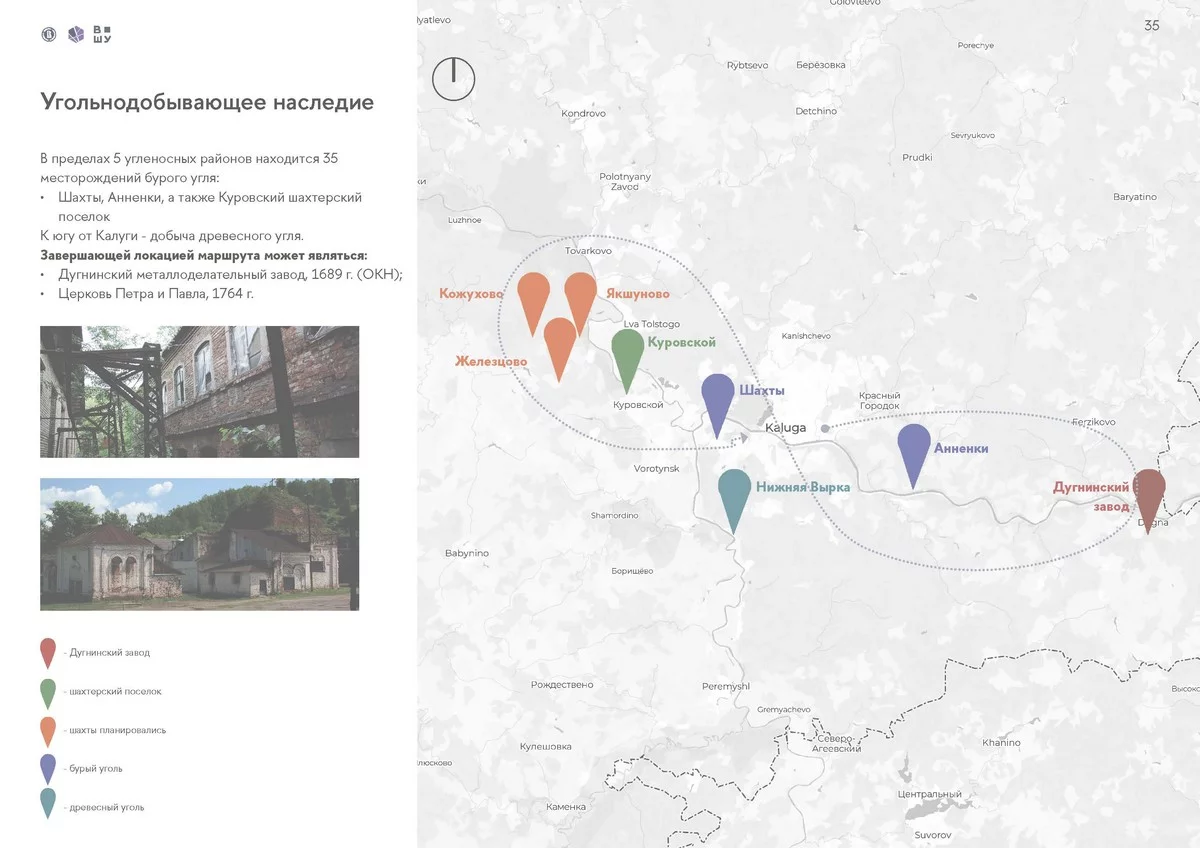
Task: Click the compass north indicator icon
Action: 452,78
